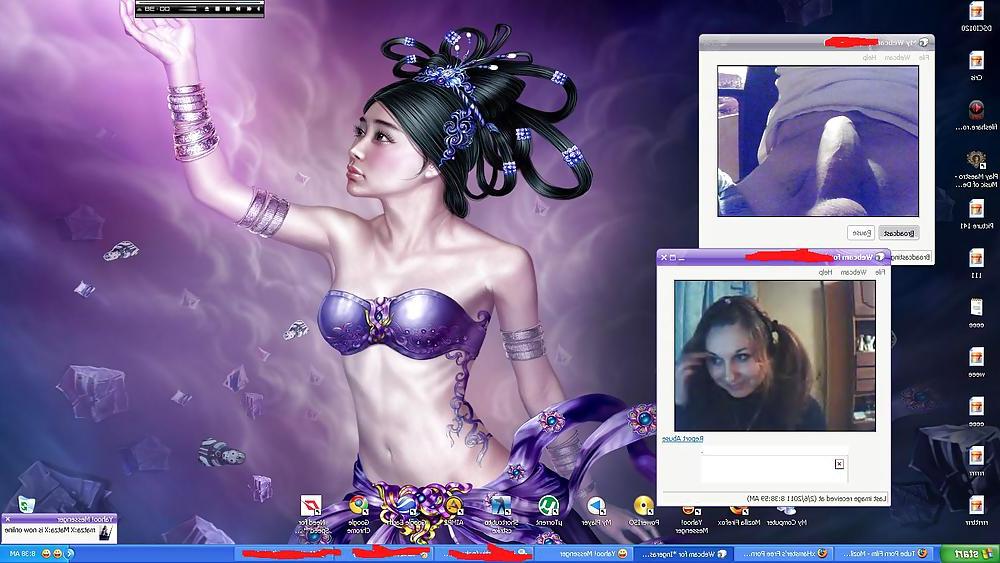Select the µTorrent desktop shortcut
The image size is (1000, 563).
point(548,511)
